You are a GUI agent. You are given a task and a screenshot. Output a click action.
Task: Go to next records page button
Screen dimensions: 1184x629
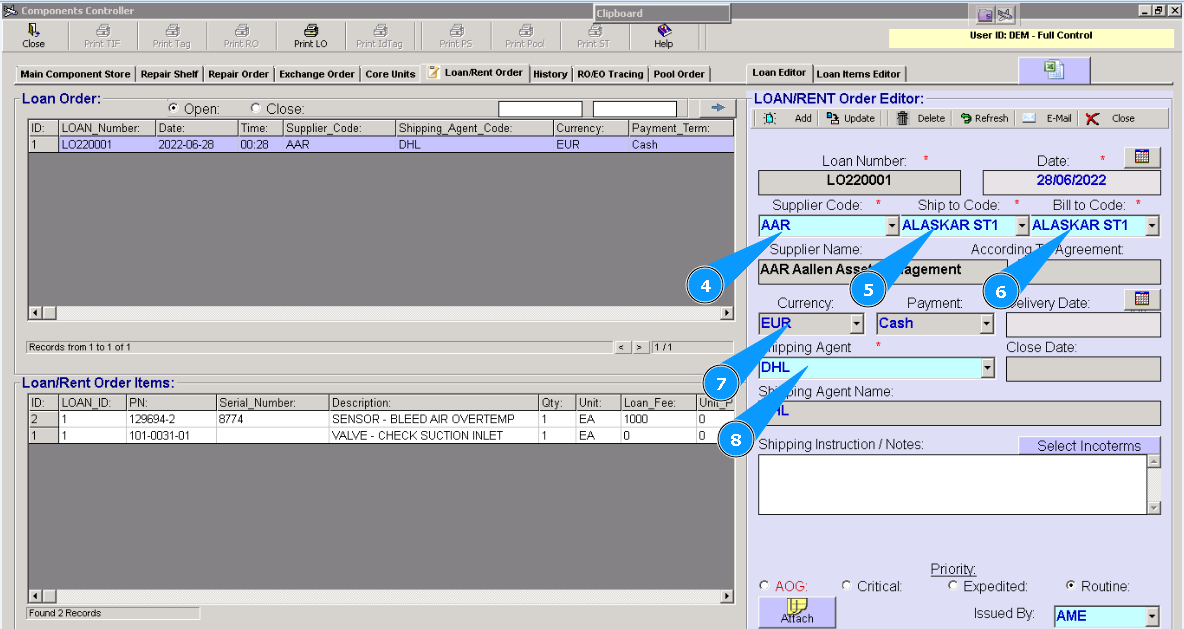[640, 347]
